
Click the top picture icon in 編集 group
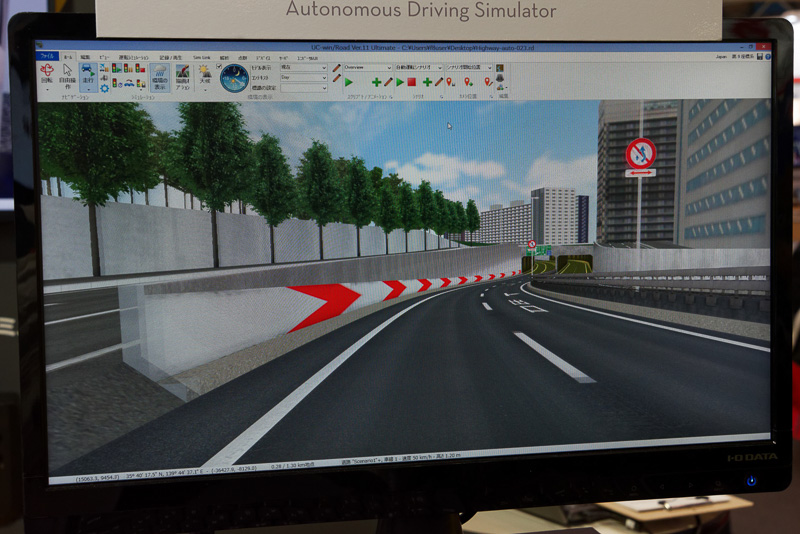[x=500, y=68]
